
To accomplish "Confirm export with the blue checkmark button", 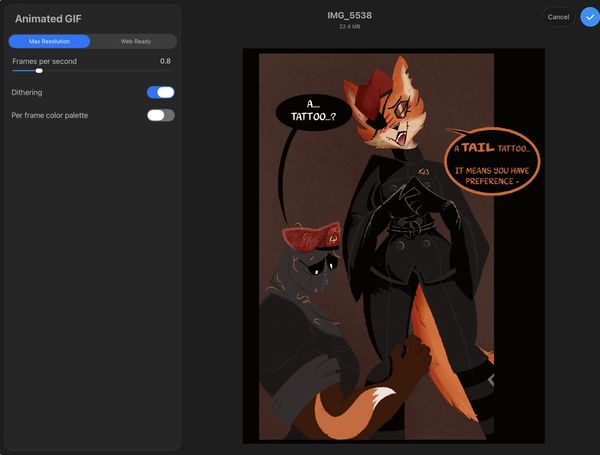I will pos(590,17).
